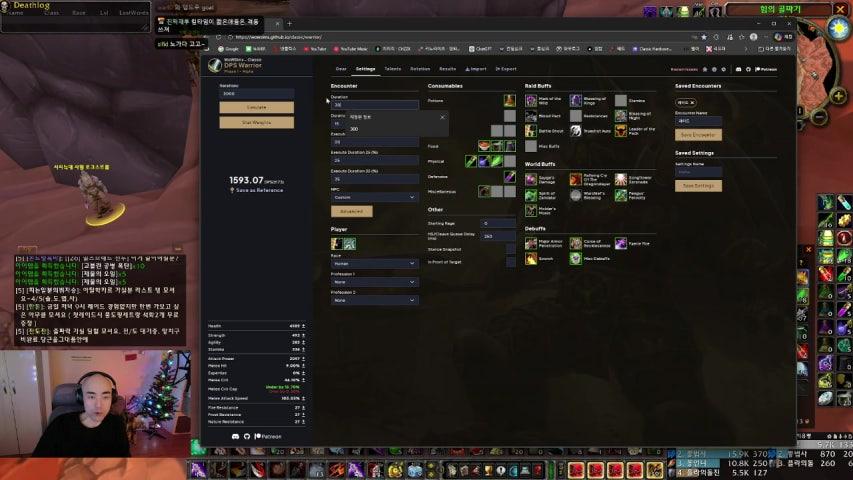Select the Potions consumable icon
This screenshot has height=480, width=853.
[510, 101]
